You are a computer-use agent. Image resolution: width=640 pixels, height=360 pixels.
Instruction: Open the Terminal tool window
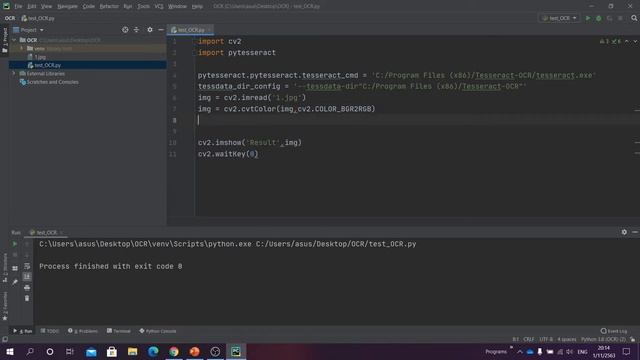pyautogui.click(x=119, y=331)
